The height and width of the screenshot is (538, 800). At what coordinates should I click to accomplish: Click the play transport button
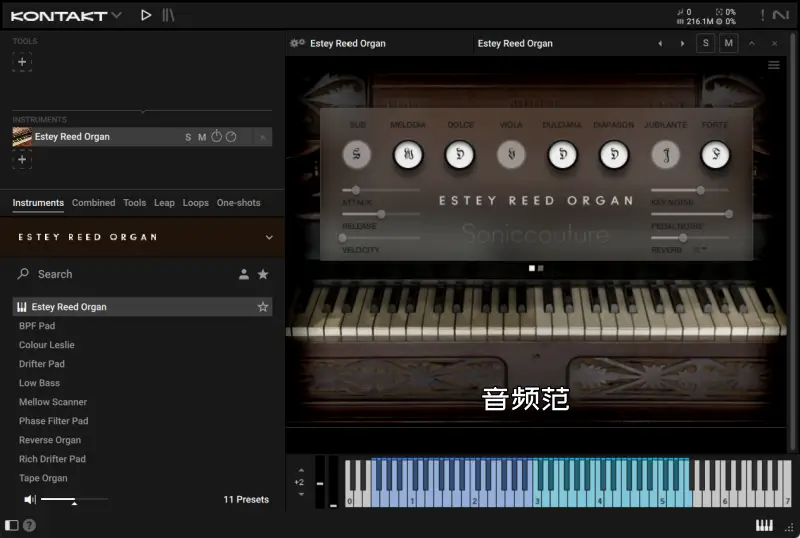pos(146,15)
